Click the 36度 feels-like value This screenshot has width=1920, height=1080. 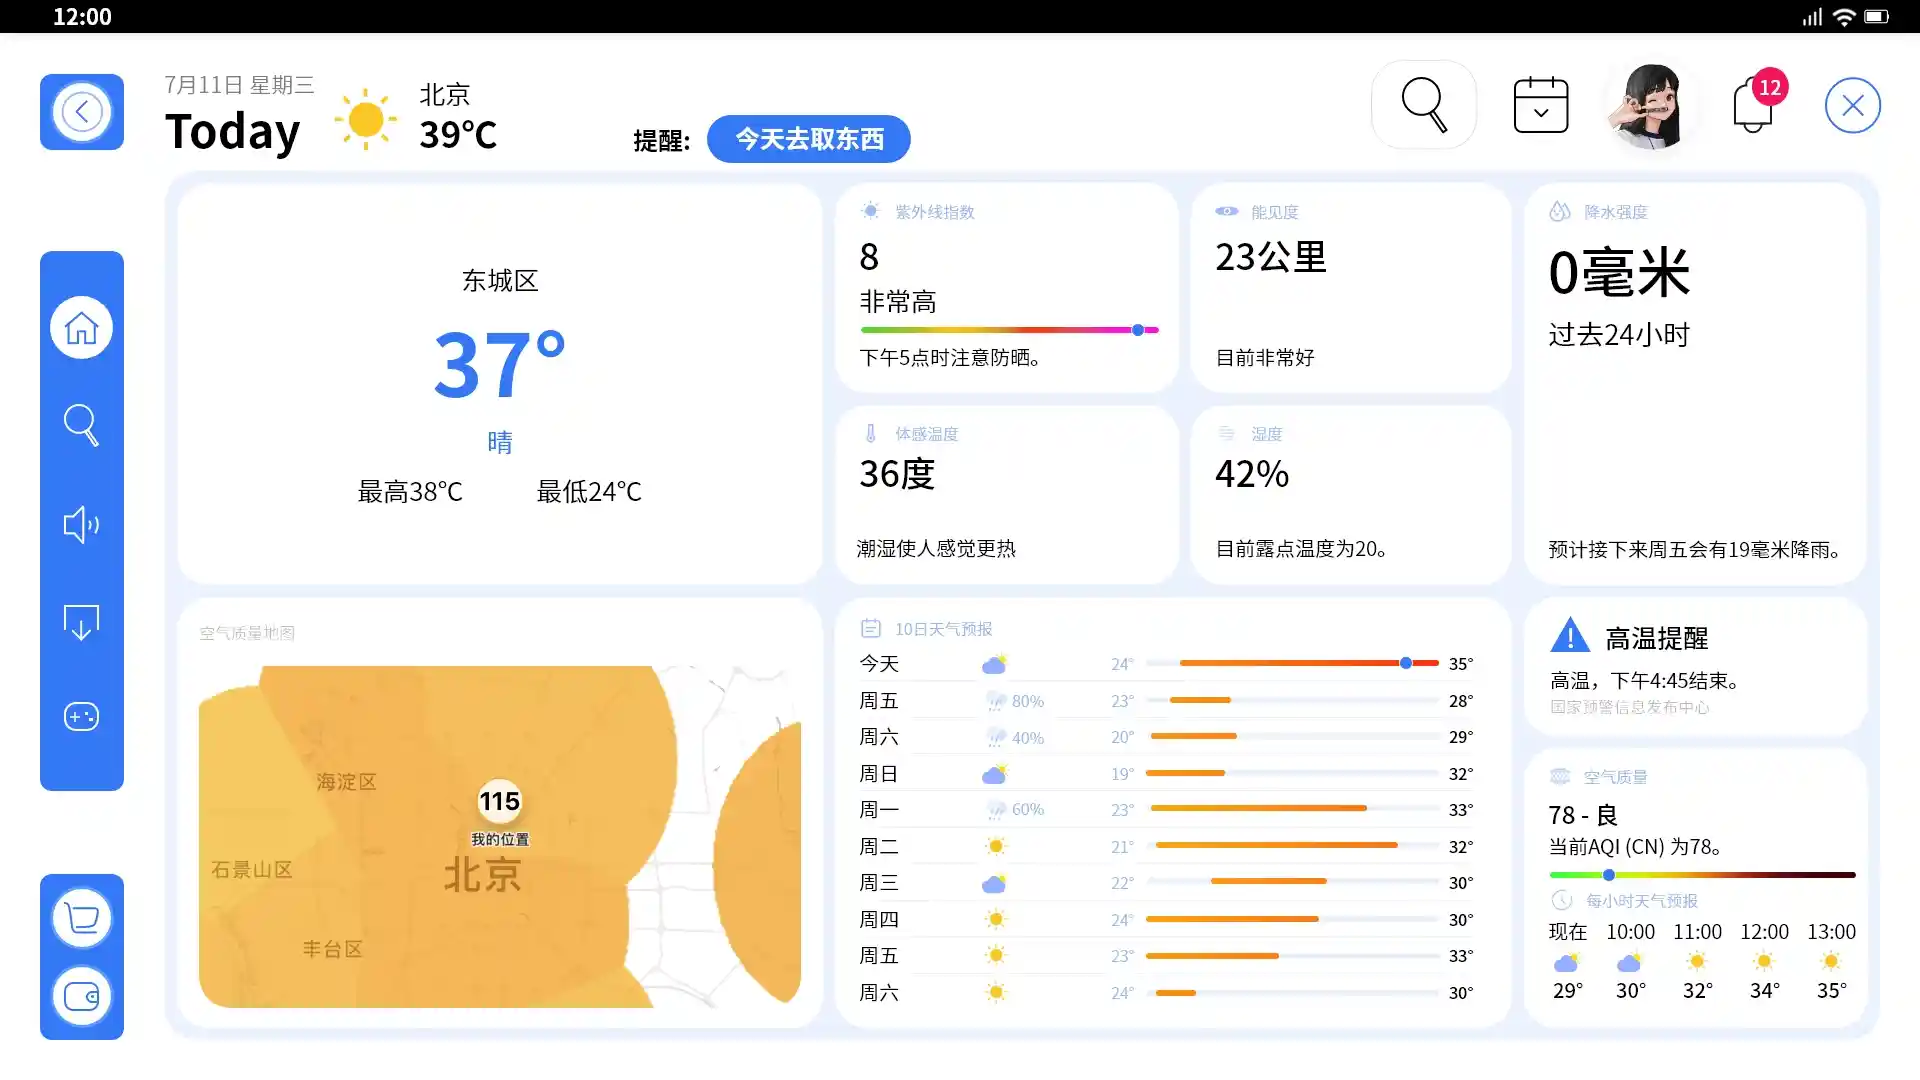pos(897,474)
